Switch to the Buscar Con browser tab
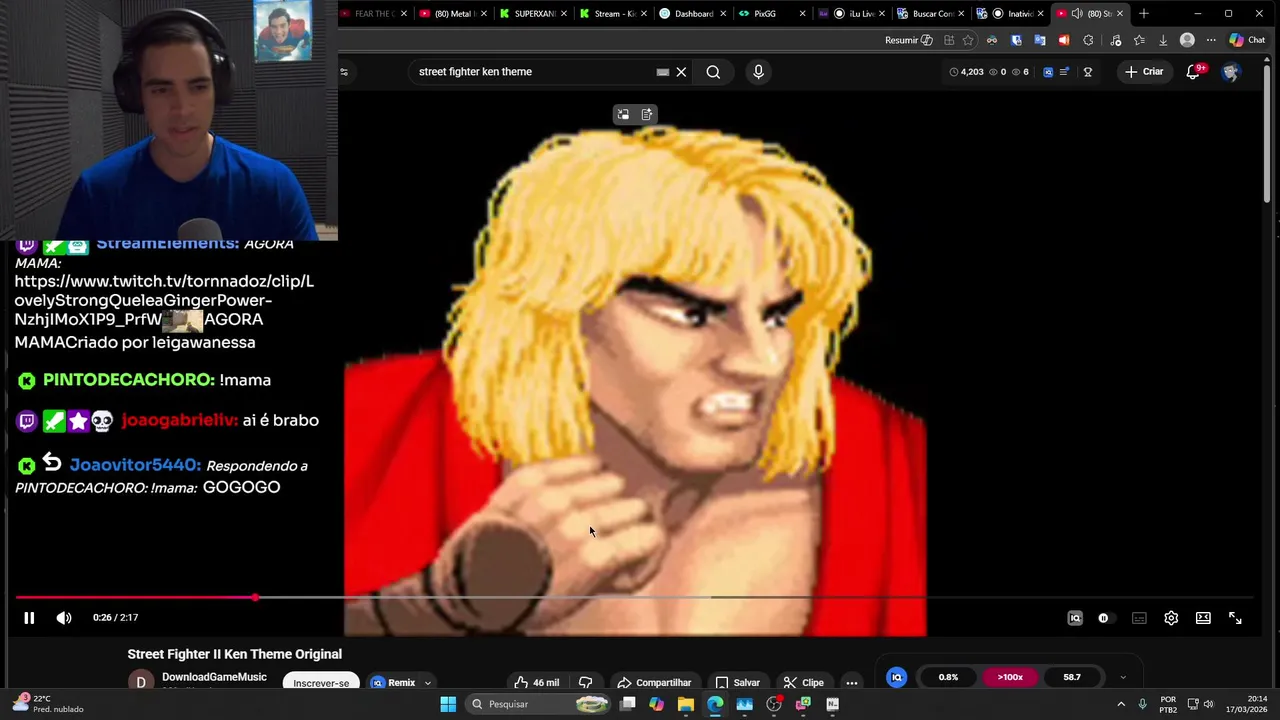The height and width of the screenshot is (720, 1280). coord(932,13)
